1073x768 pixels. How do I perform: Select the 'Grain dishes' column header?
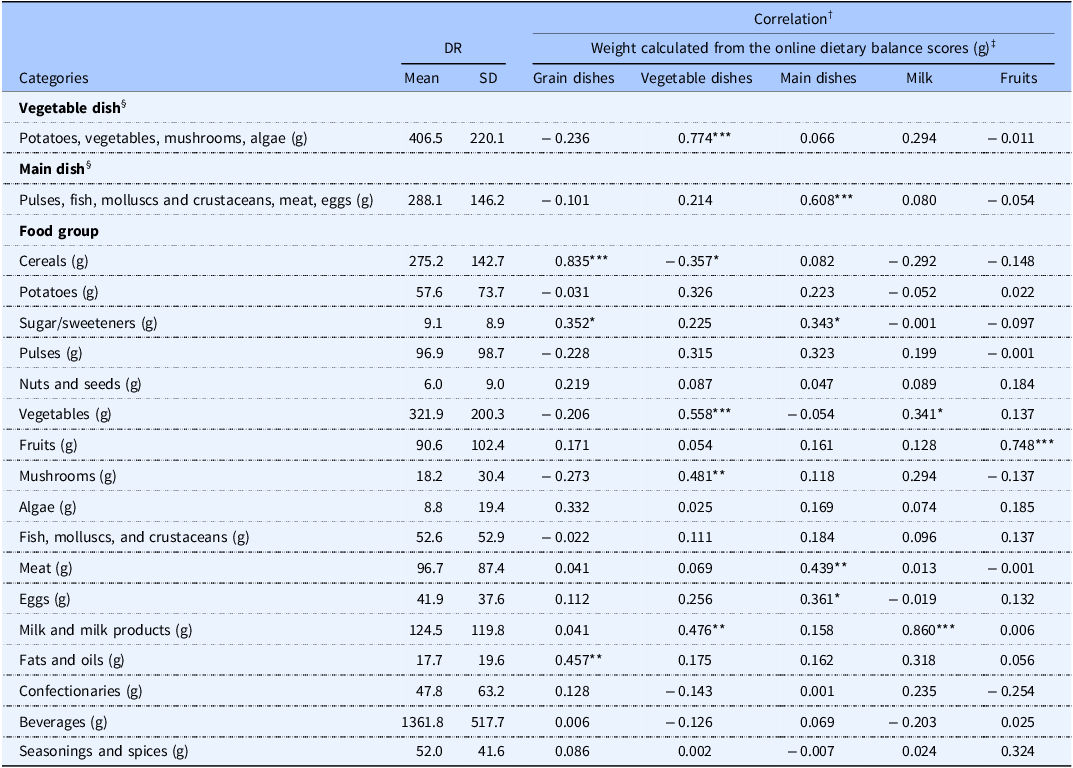coord(573,78)
